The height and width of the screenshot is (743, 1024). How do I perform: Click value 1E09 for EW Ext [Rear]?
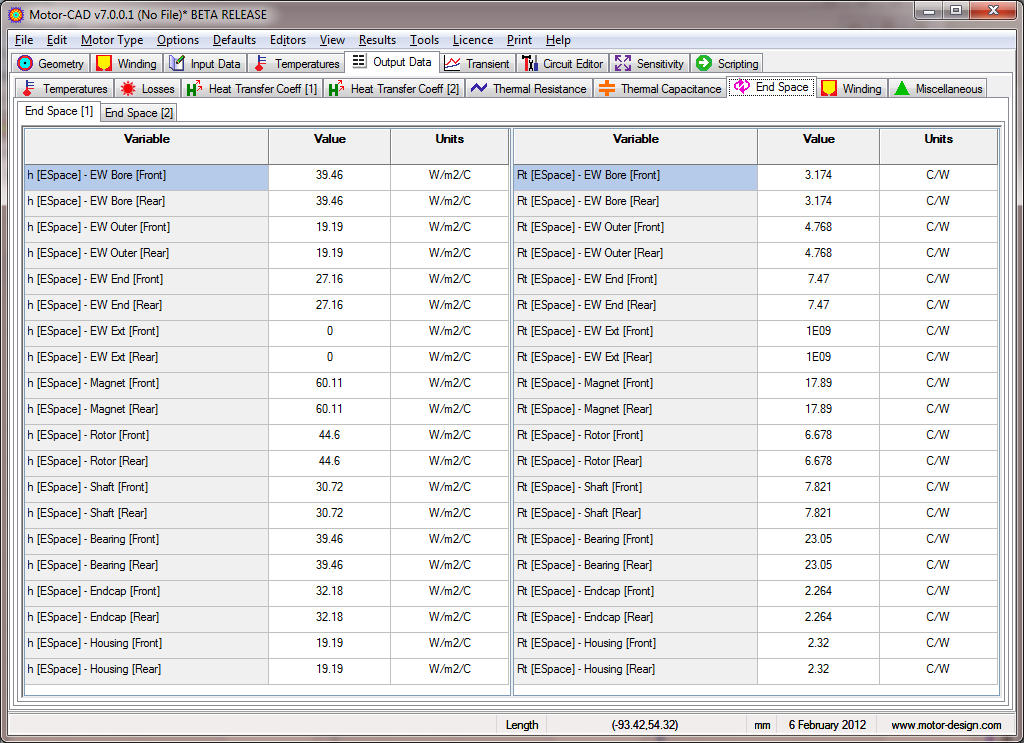click(x=818, y=357)
